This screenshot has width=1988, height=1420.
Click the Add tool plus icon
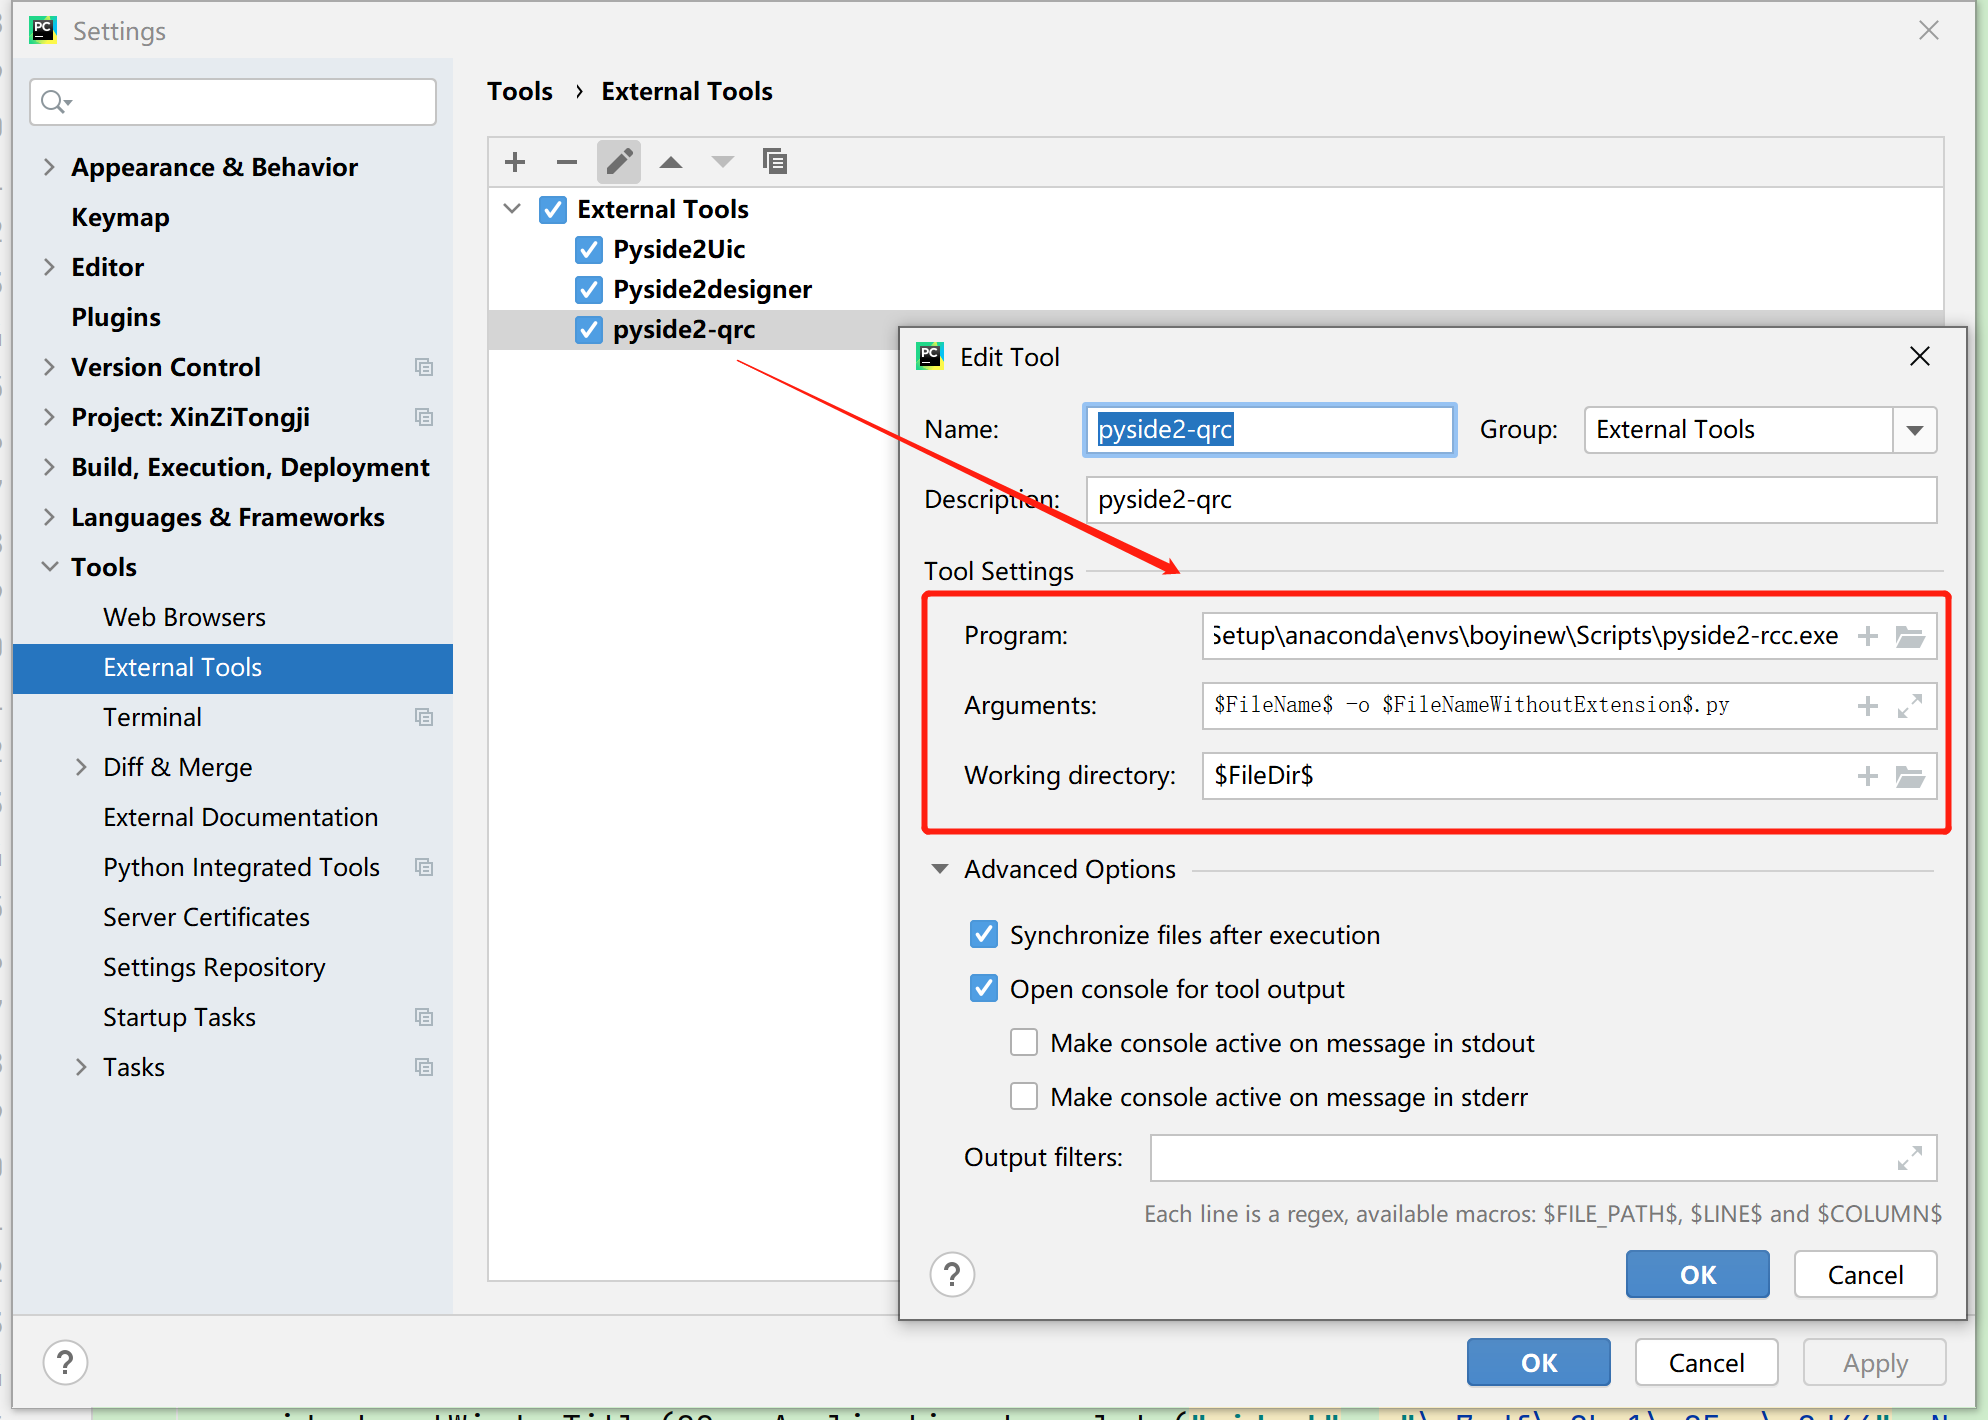515,162
